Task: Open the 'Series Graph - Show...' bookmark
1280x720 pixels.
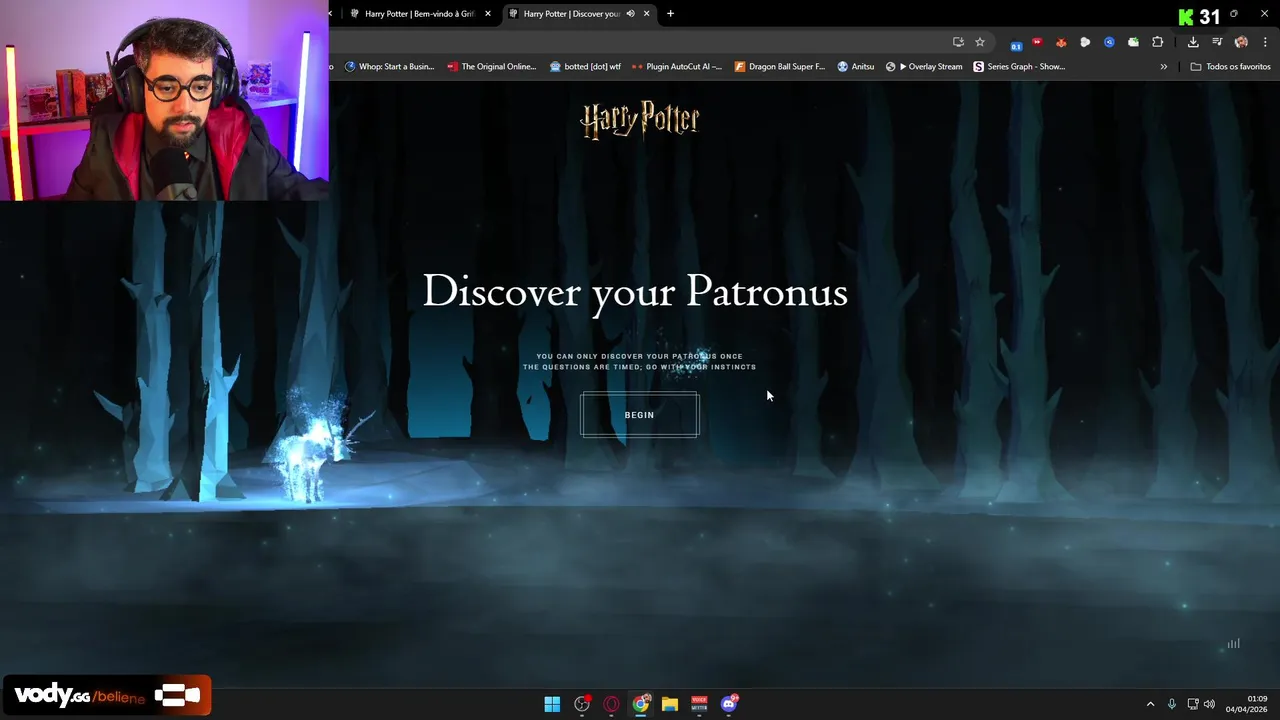Action: (x=1019, y=67)
